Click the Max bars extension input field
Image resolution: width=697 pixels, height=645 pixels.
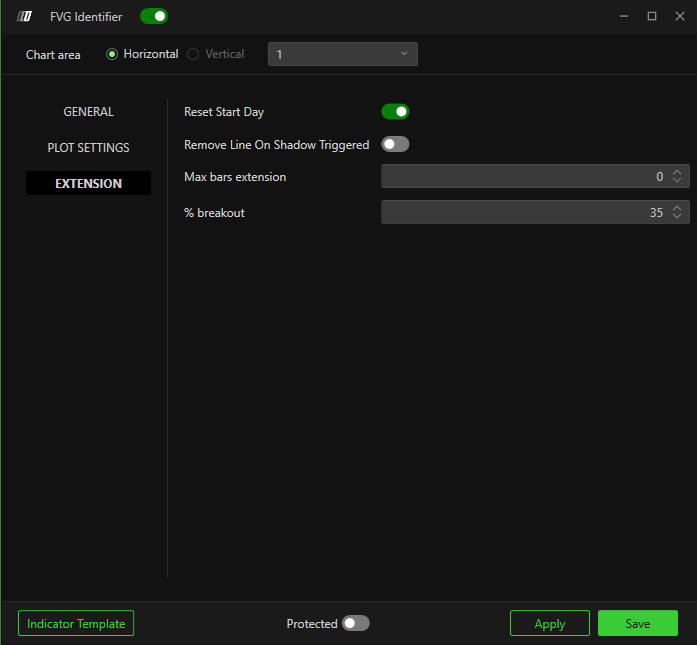click(520, 177)
